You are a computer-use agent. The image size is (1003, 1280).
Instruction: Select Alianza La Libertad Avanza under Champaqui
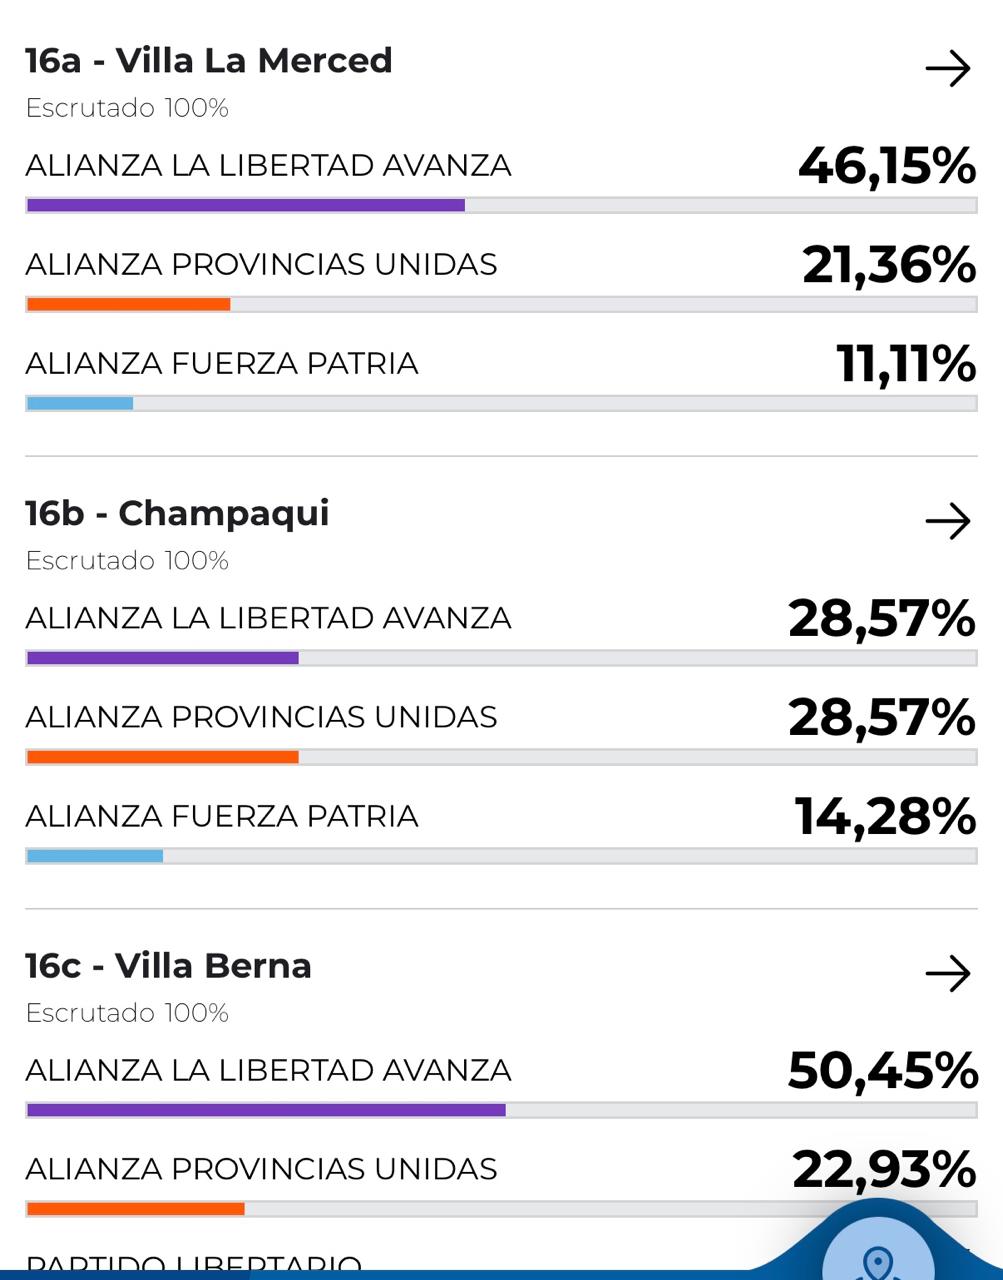(x=268, y=618)
